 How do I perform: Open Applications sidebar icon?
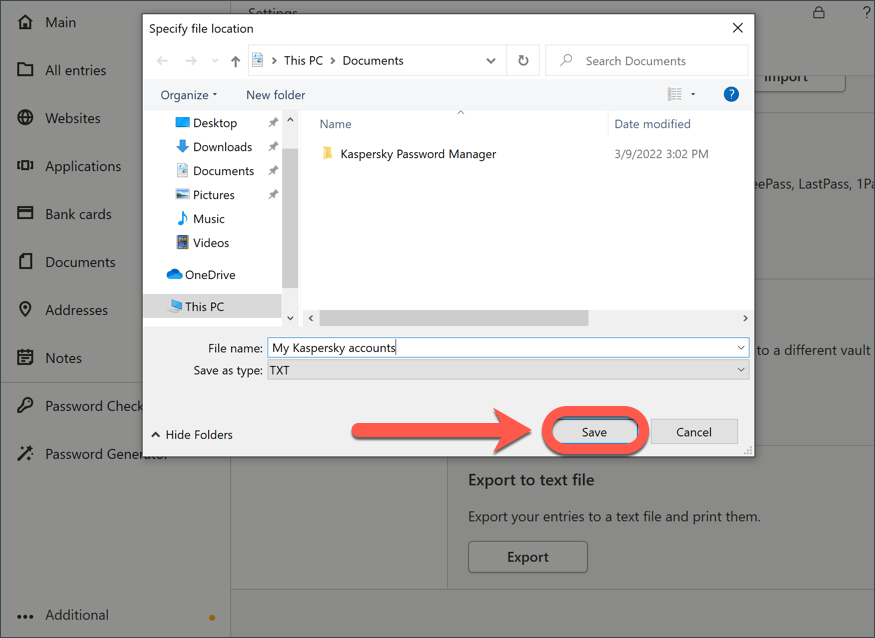tap(25, 166)
